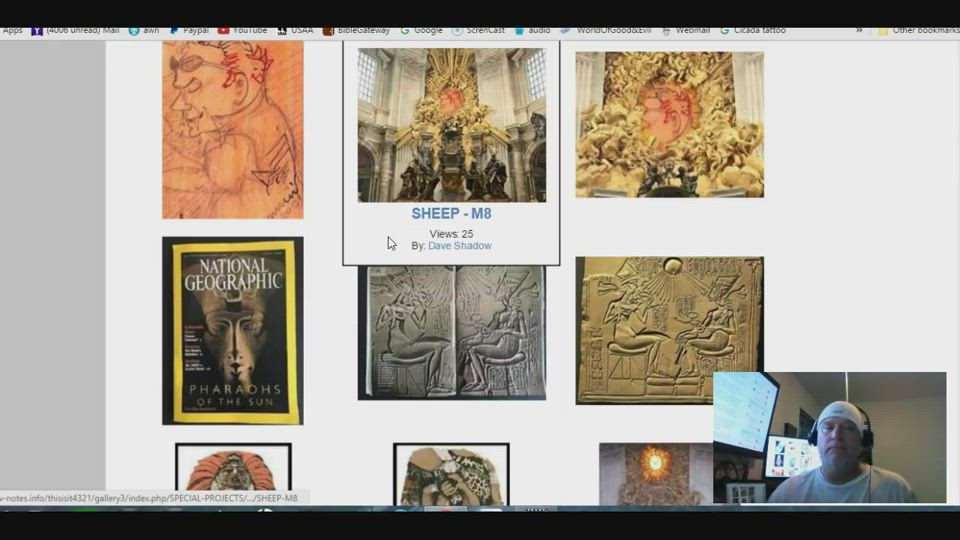Open the YouTube bookmark

(x=242, y=30)
